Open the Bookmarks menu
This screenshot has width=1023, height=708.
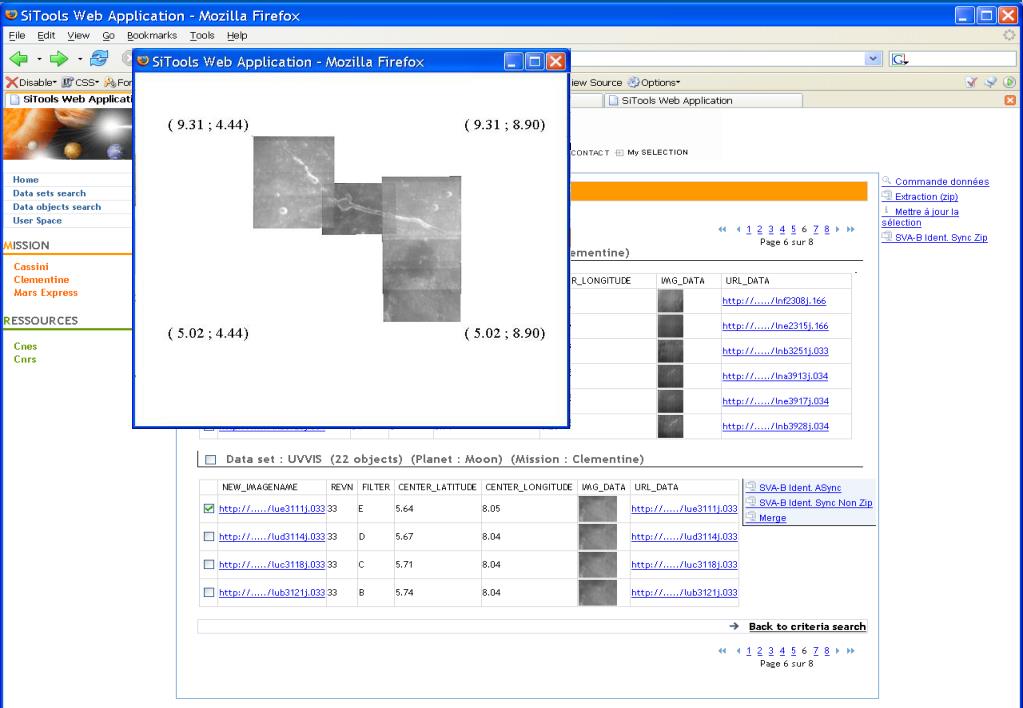pos(151,35)
